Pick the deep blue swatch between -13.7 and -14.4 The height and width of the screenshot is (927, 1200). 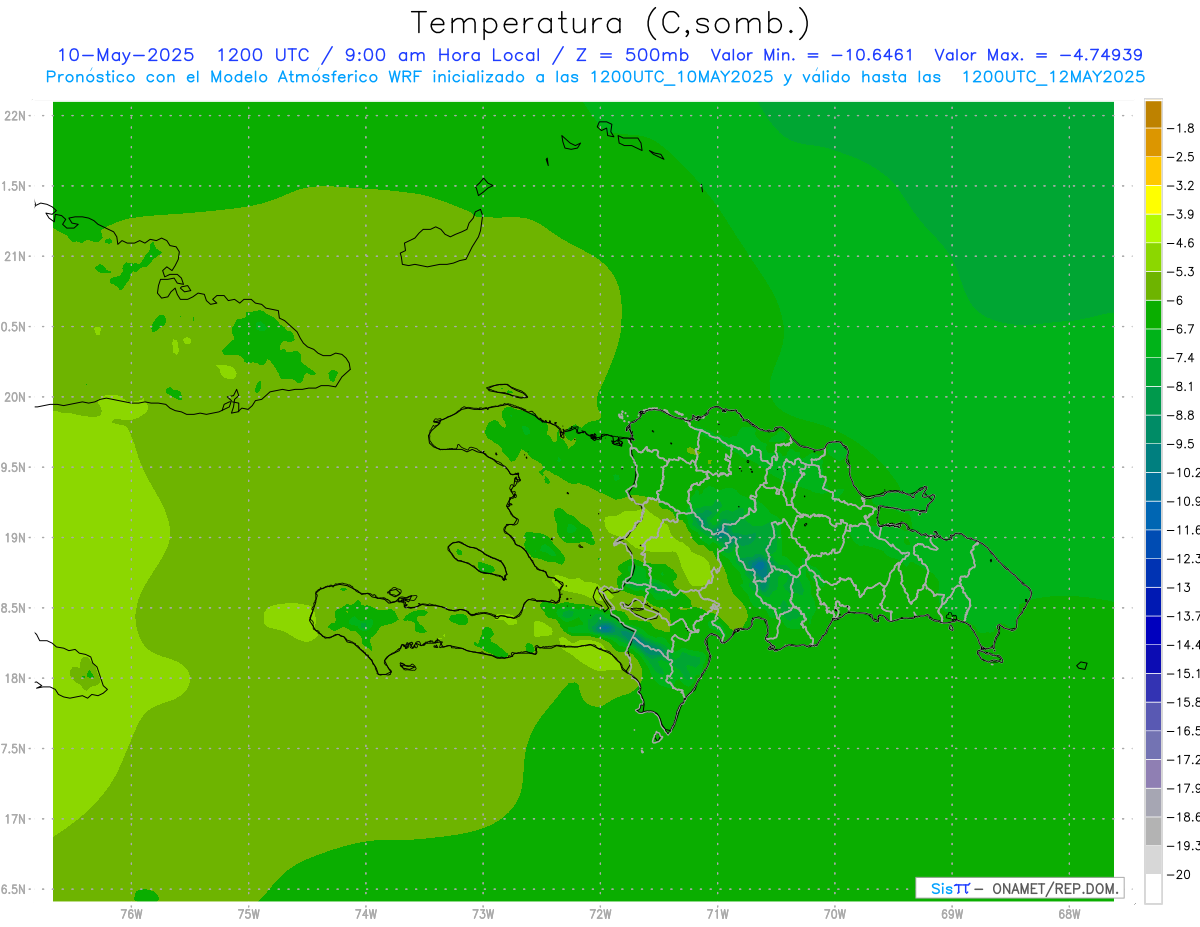click(x=1153, y=630)
